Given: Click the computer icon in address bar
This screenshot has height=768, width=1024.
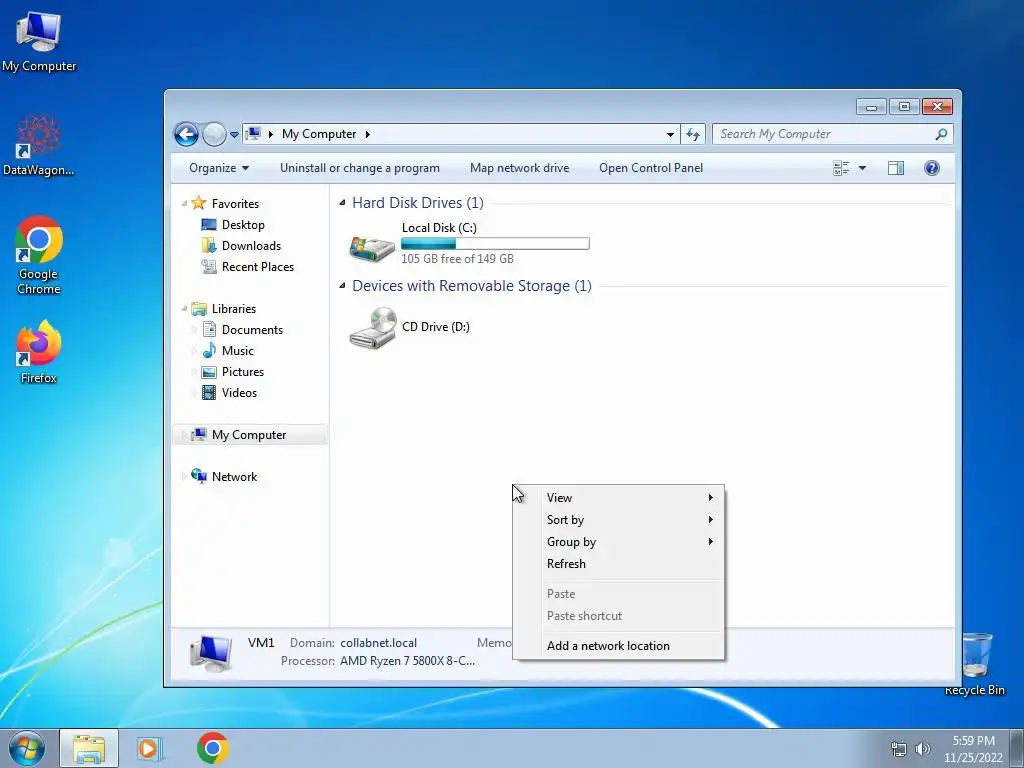Looking at the screenshot, I should pos(253,134).
